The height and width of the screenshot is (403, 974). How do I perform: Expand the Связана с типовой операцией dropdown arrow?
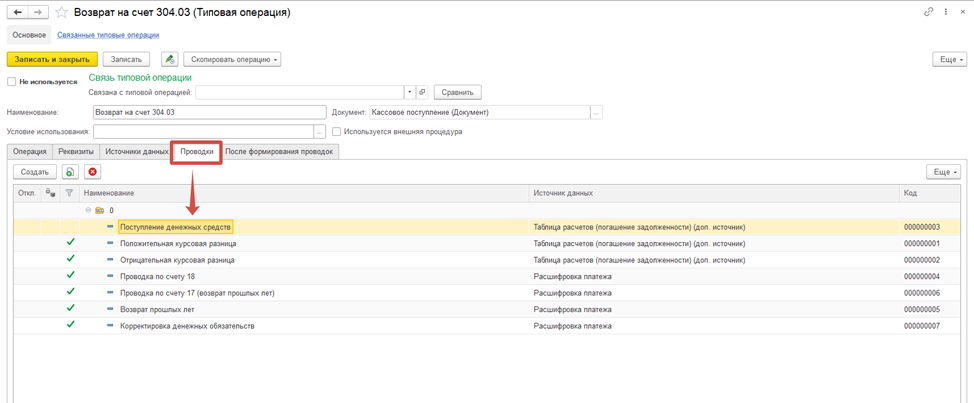point(410,92)
